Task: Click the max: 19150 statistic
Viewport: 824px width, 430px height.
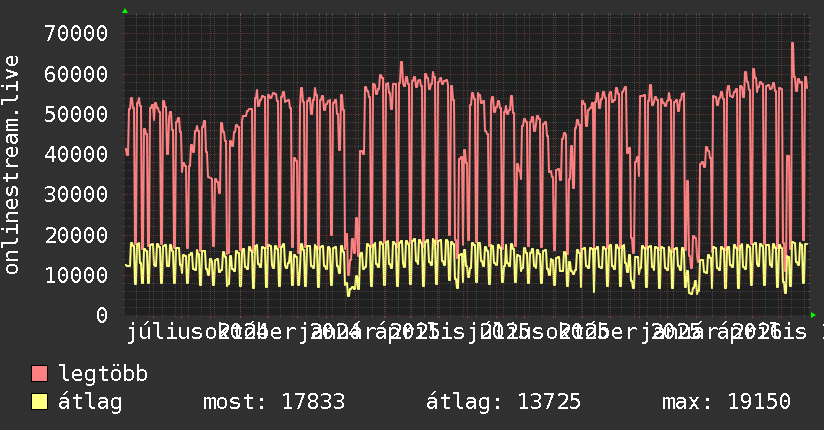Action: (726, 402)
